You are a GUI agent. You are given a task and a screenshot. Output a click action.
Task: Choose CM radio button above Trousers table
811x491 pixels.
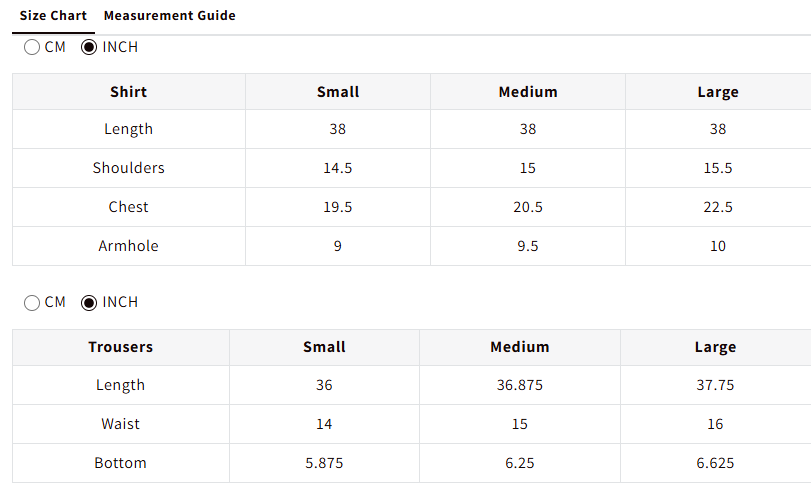click(32, 302)
